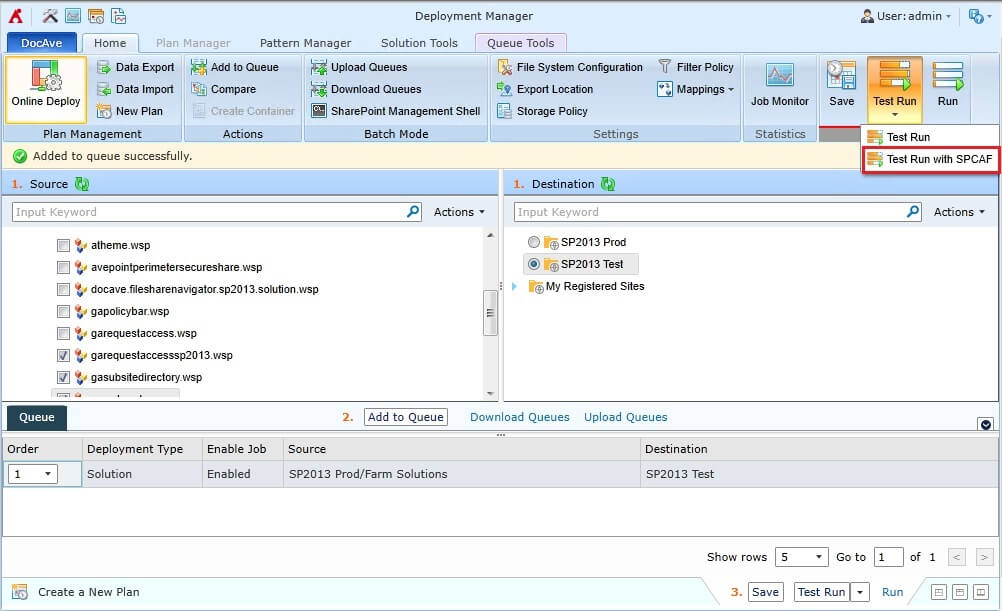Click the bottom Save button
Viewport: 1002px width, 611px height.
click(766, 592)
